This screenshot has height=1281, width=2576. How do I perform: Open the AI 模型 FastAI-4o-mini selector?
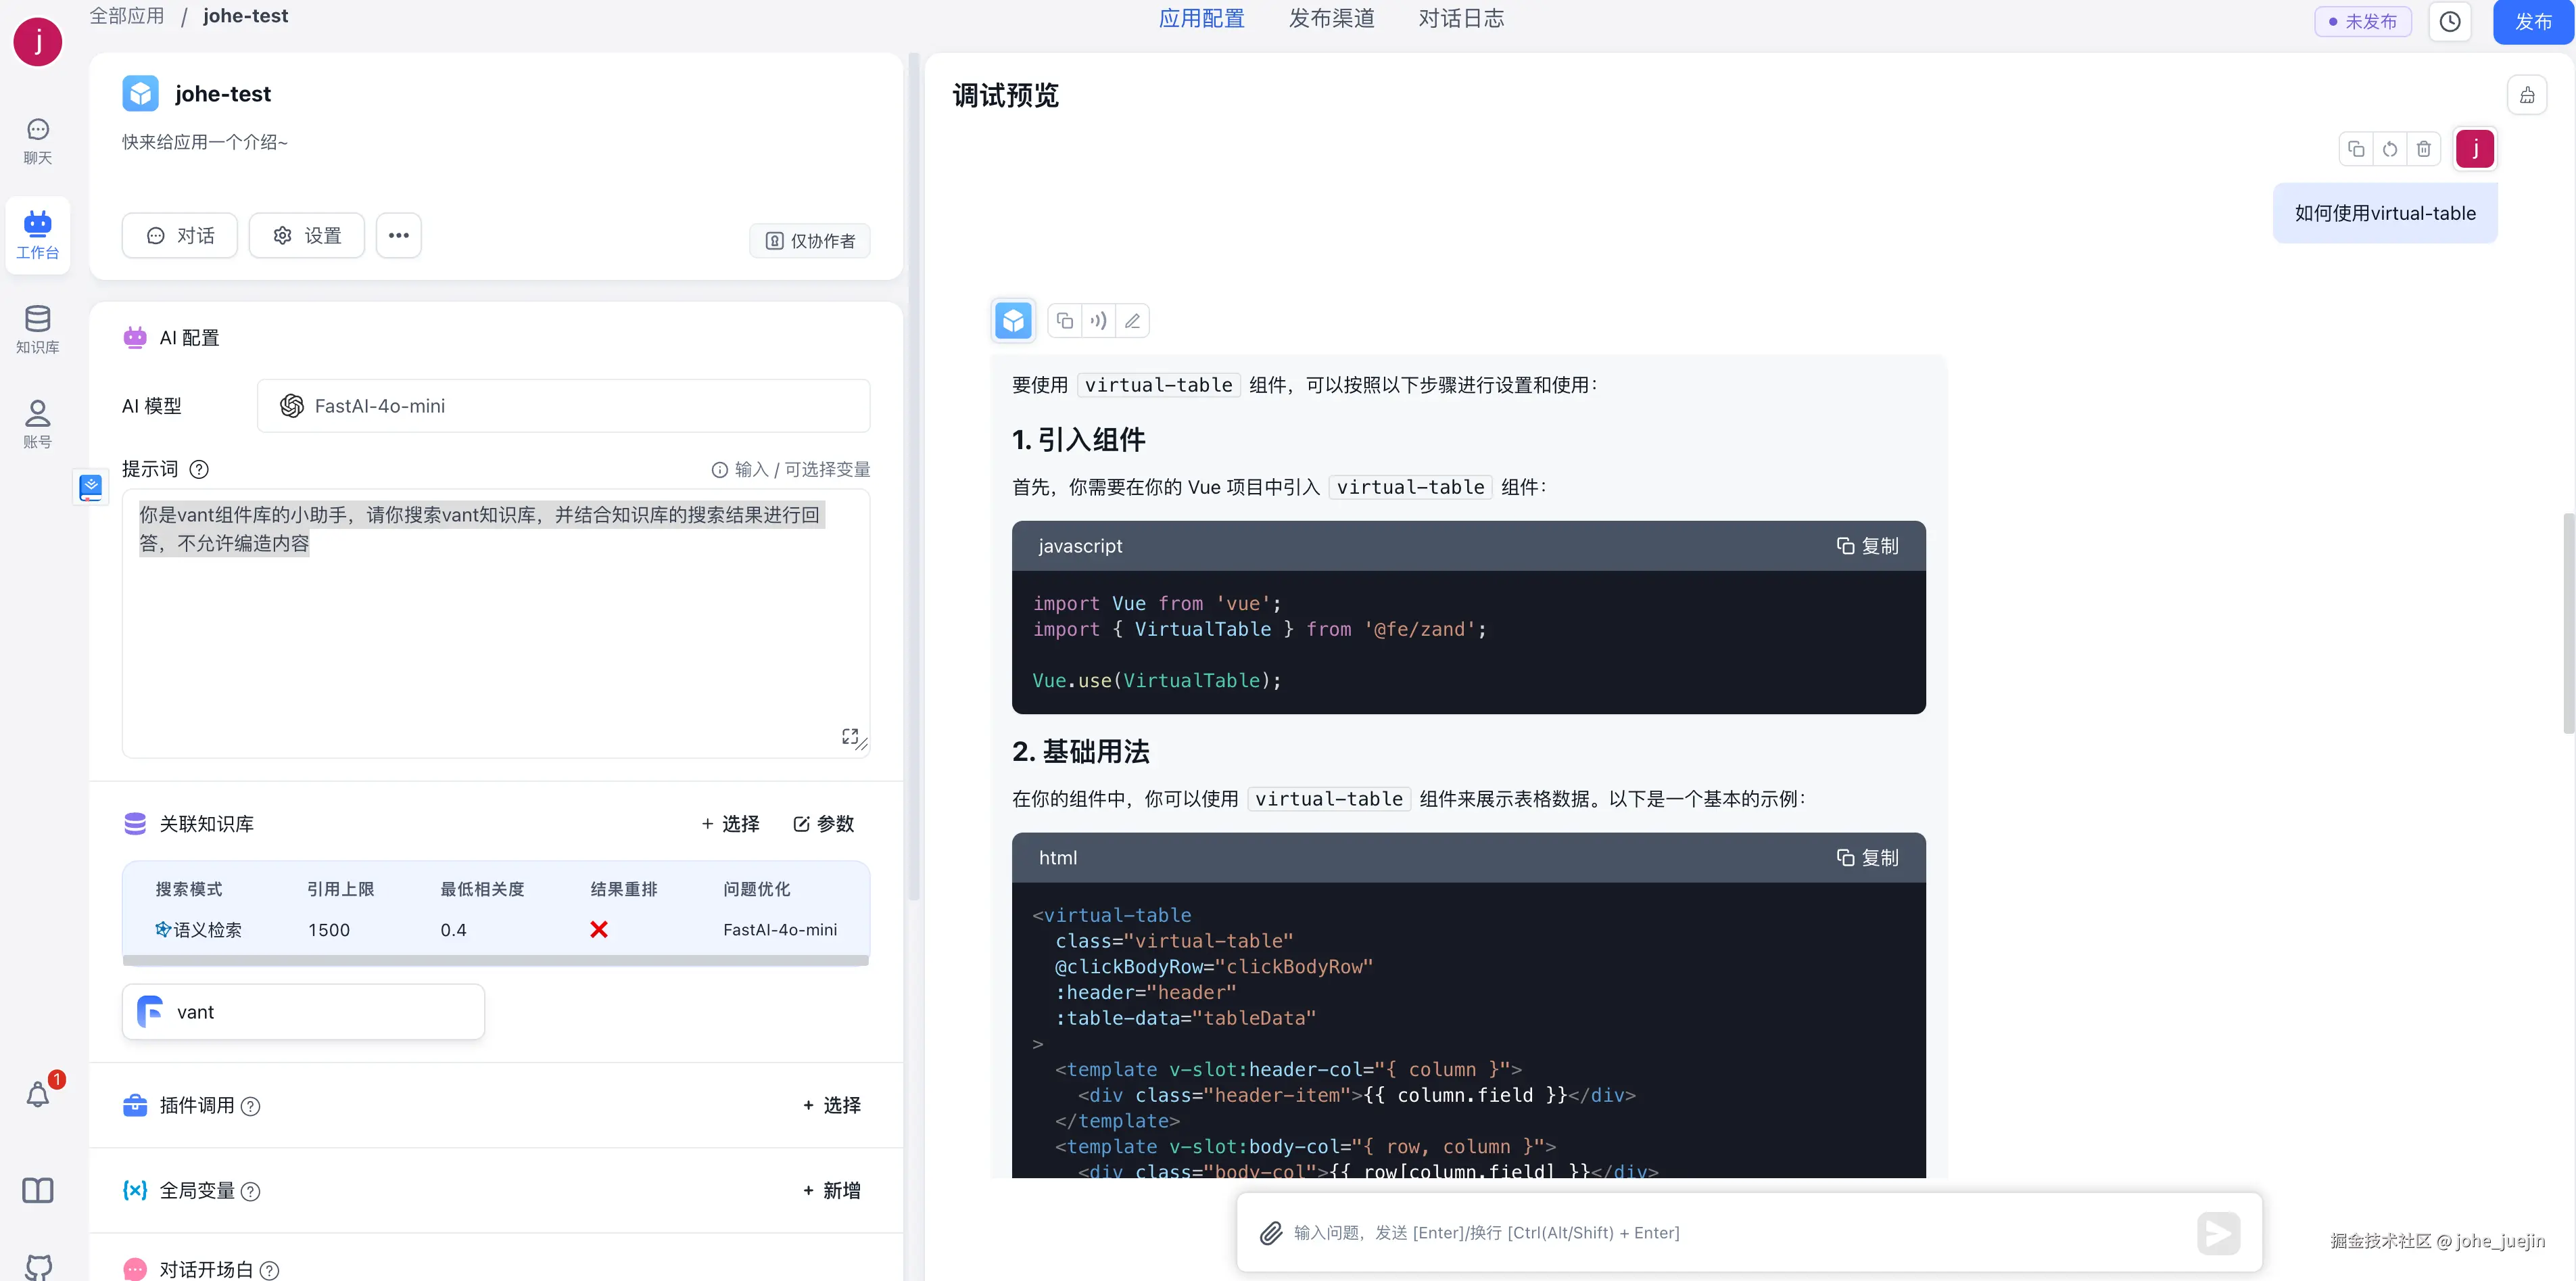pos(563,406)
